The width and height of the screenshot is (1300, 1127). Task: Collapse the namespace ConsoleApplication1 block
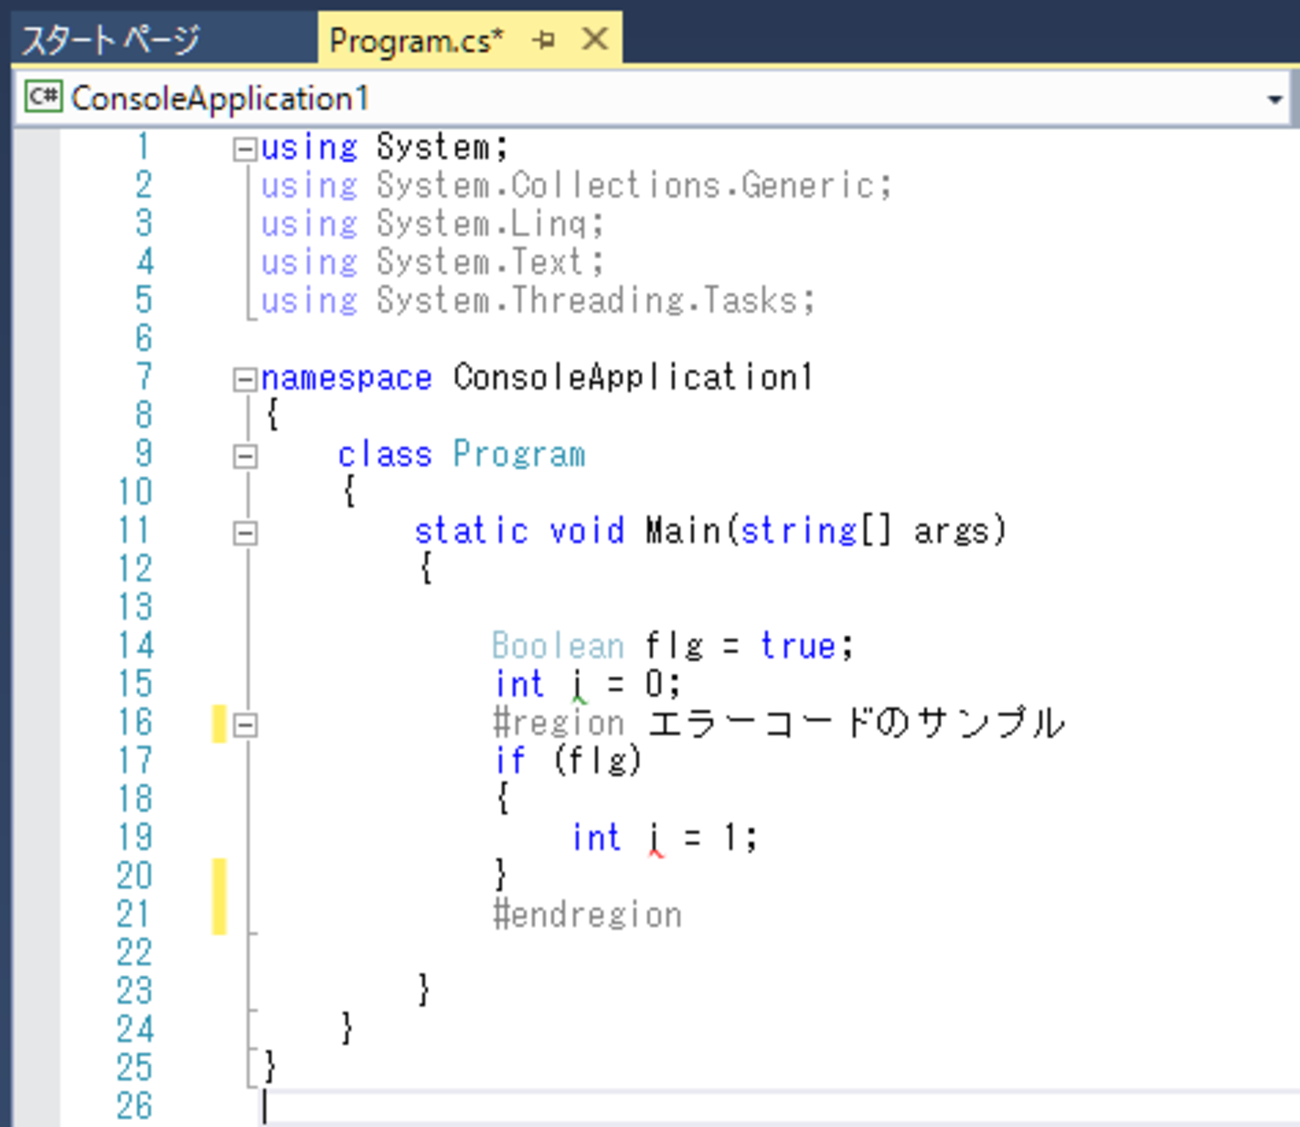[245, 379]
